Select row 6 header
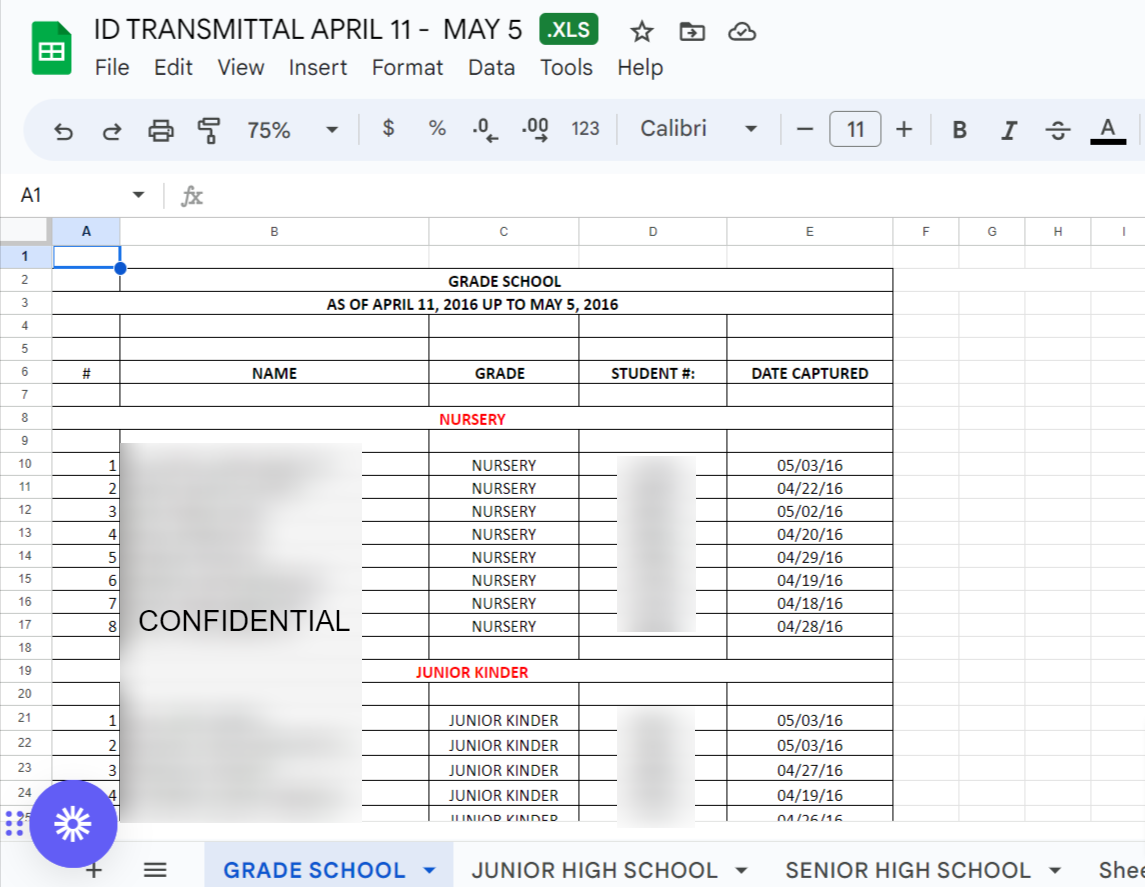The height and width of the screenshot is (887, 1145). [25, 372]
